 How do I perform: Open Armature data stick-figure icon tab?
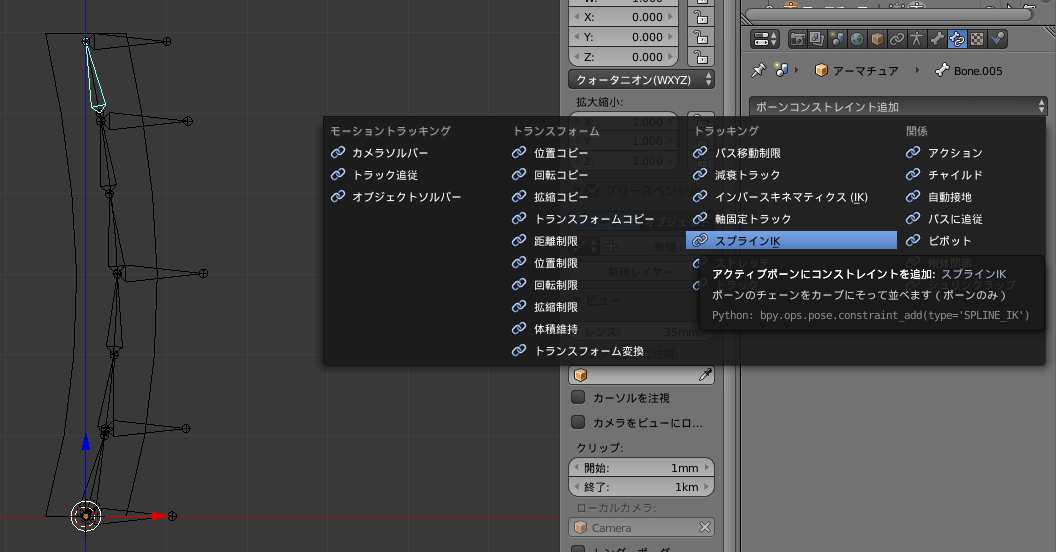pos(917,39)
